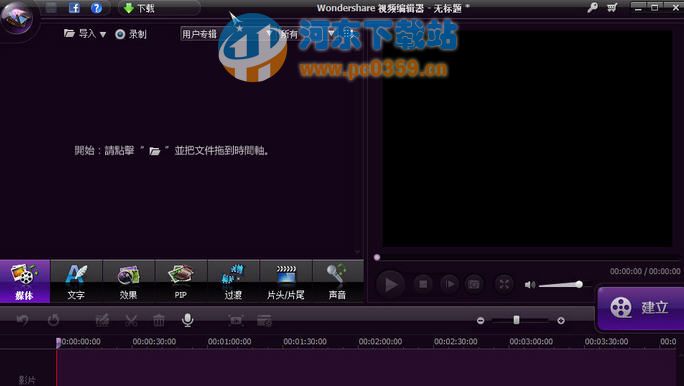684x386 pixels.
Task: Zoom in the timeline with plus
Action: pos(561,321)
